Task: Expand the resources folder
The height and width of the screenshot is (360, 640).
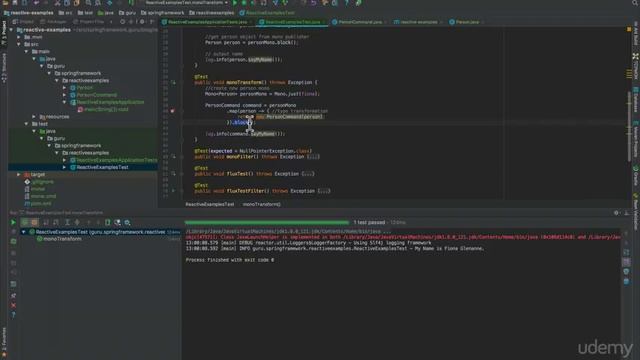Action: click(x=34, y=117)
